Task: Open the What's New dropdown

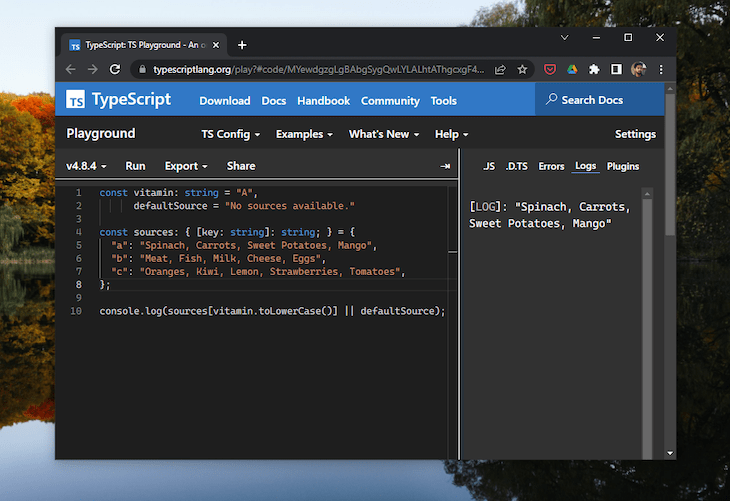Action: click(x=384, y=135)
